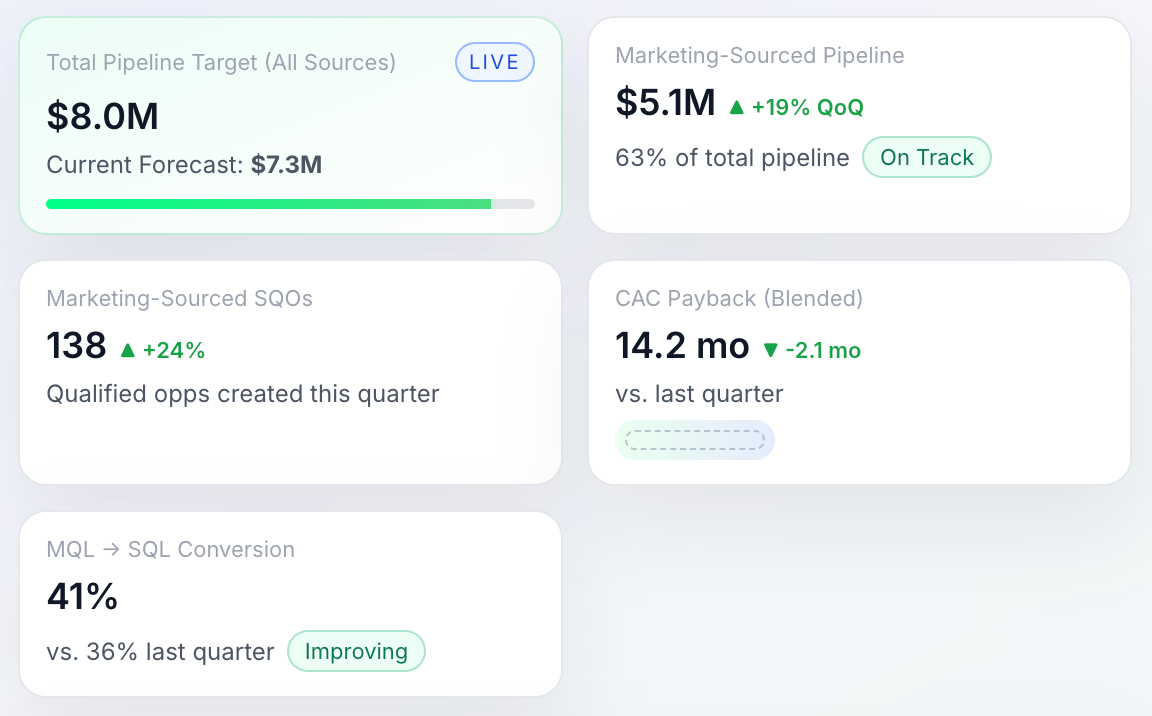Select the 138 SQO count
The image size is (1152, 716).
76,345
